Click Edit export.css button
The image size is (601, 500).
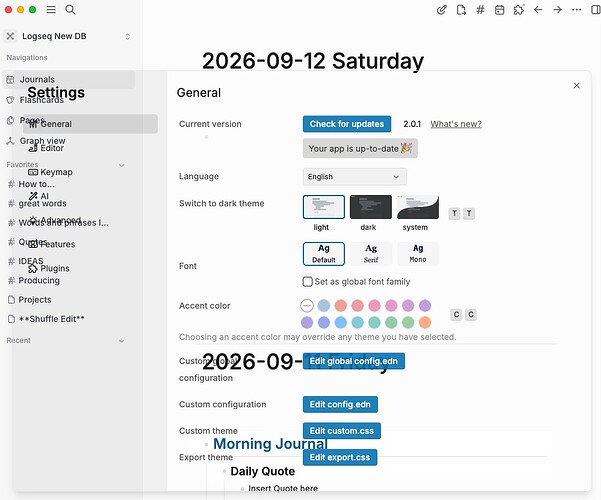coord(340,457)
